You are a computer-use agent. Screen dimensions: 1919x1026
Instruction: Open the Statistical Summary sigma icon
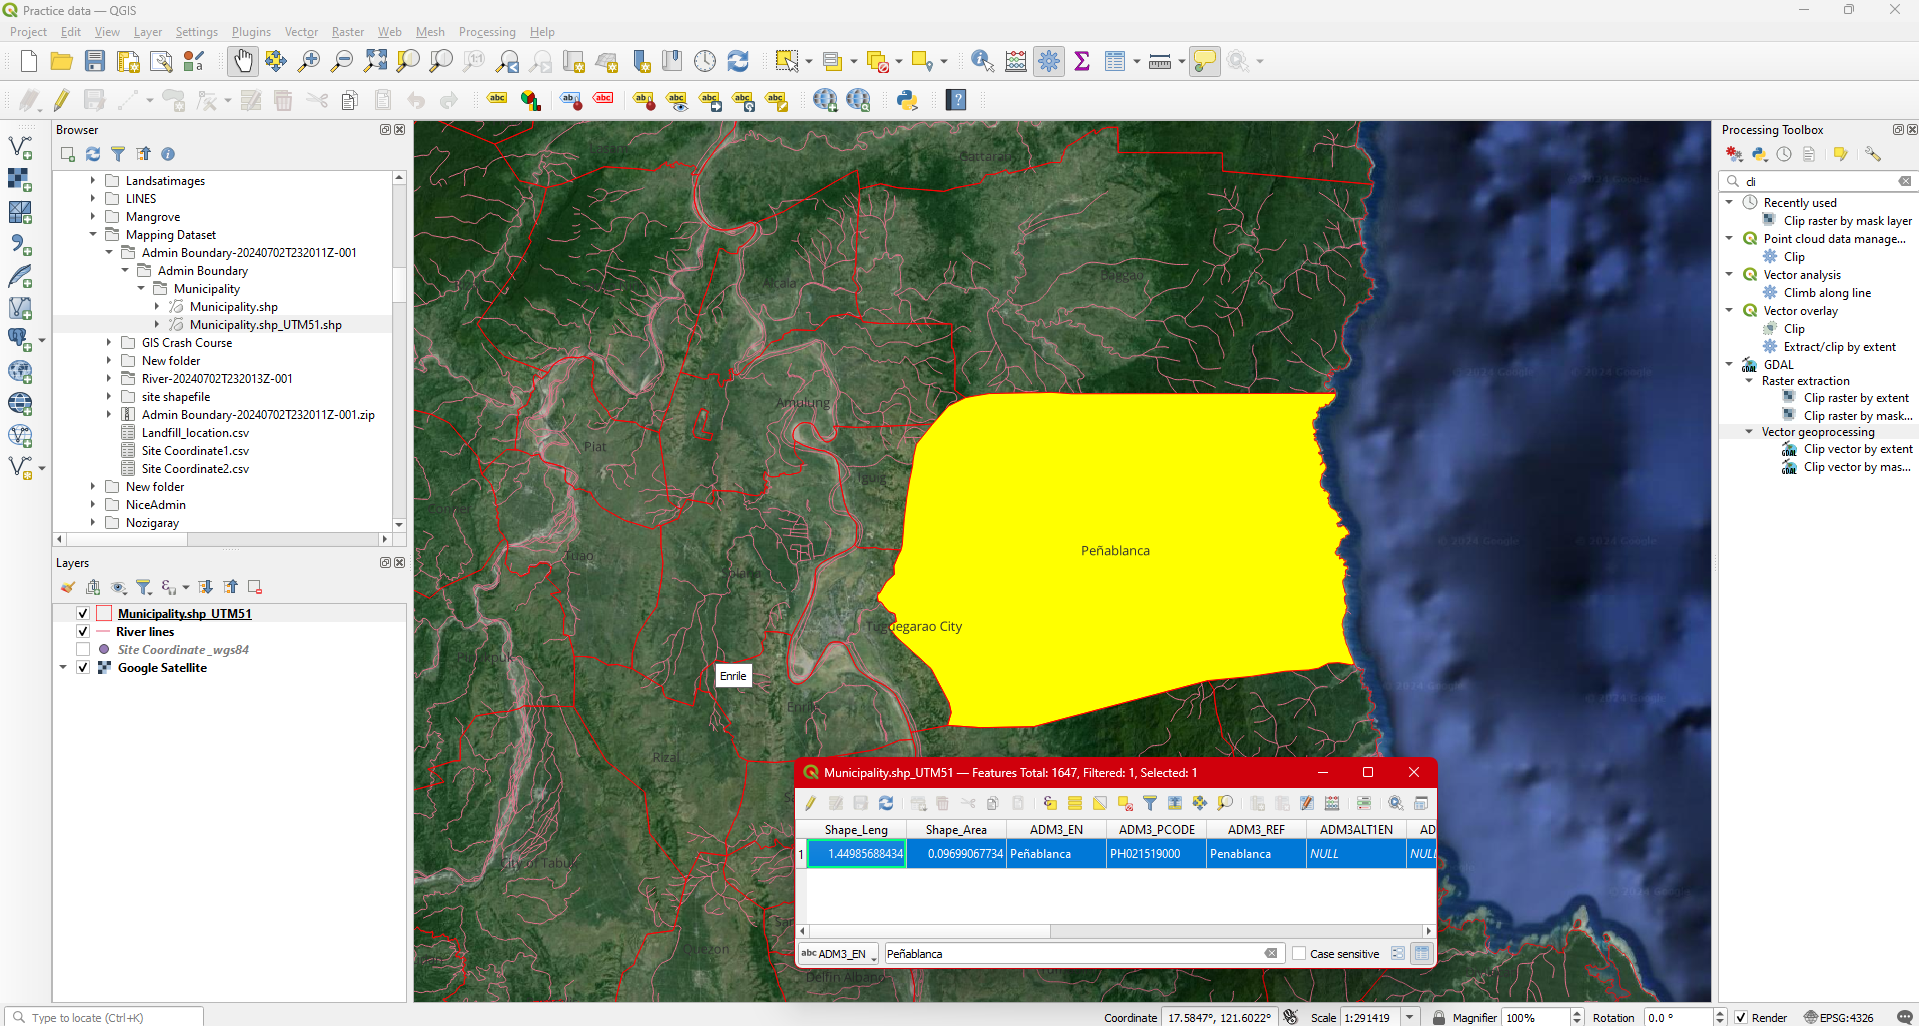[1081, 62]
